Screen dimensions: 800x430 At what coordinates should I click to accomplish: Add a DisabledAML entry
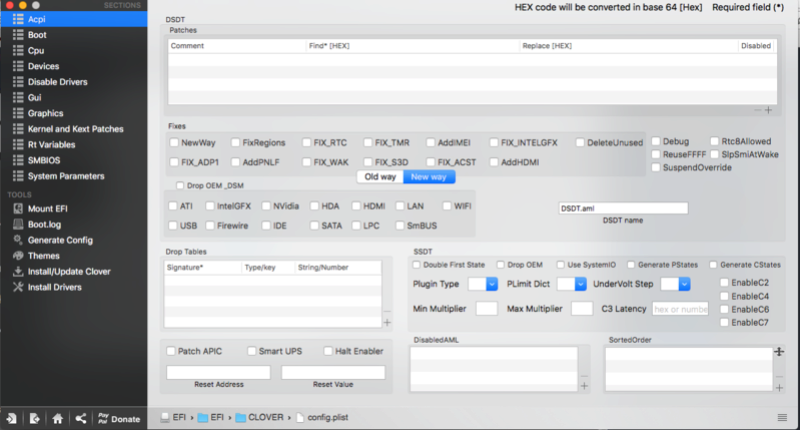(584, 386)
